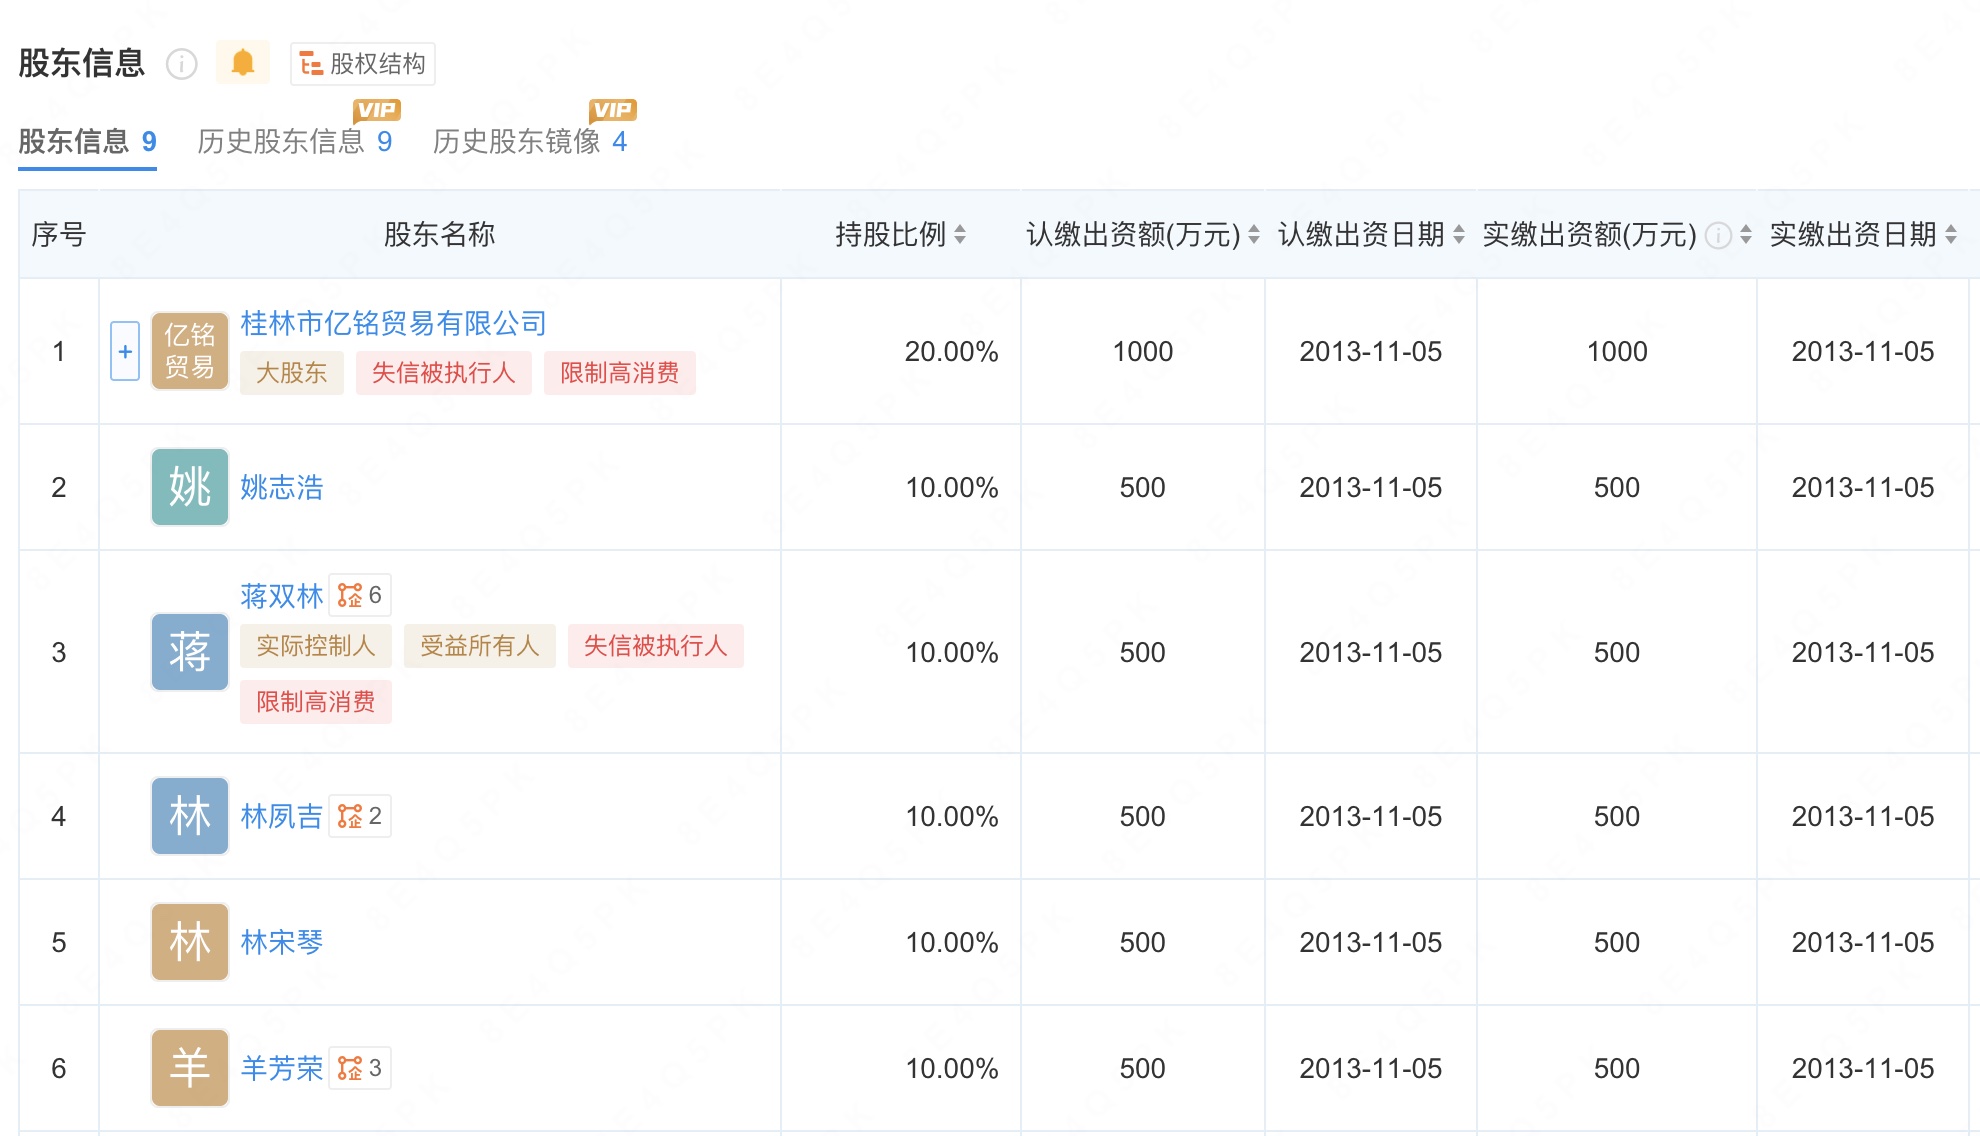
Task: Click 亿铭贸易 company logo avatar
Action: (189, 351)
